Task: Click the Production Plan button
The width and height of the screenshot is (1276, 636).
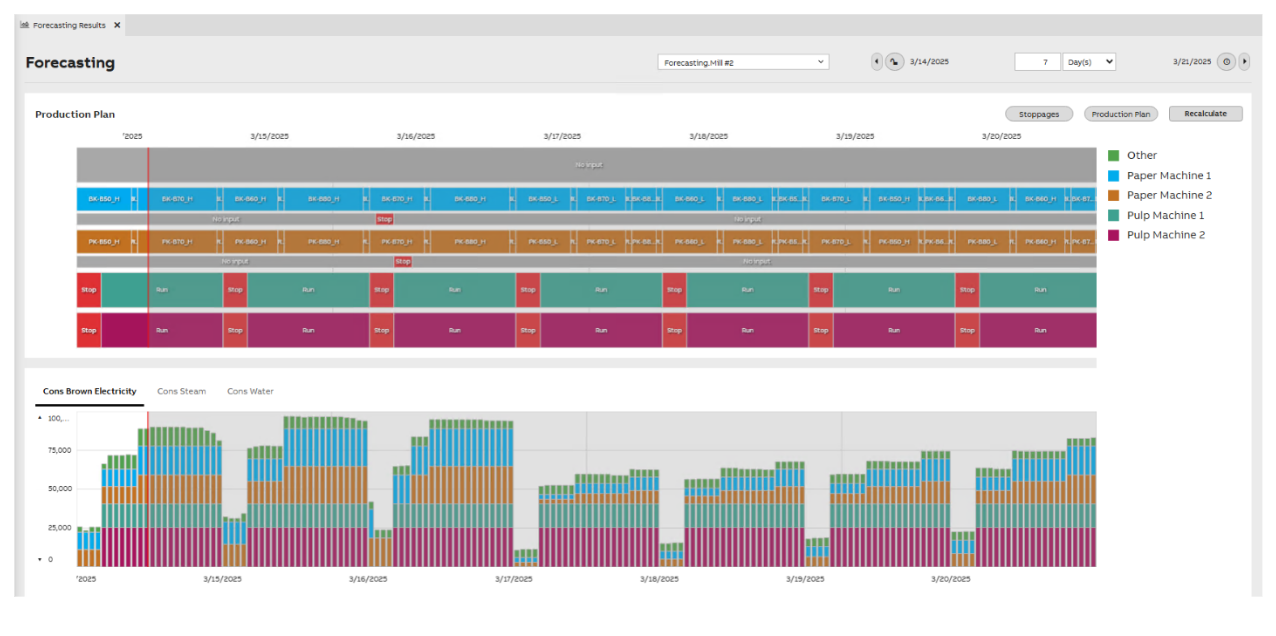Action: (x=1121, y=114)
